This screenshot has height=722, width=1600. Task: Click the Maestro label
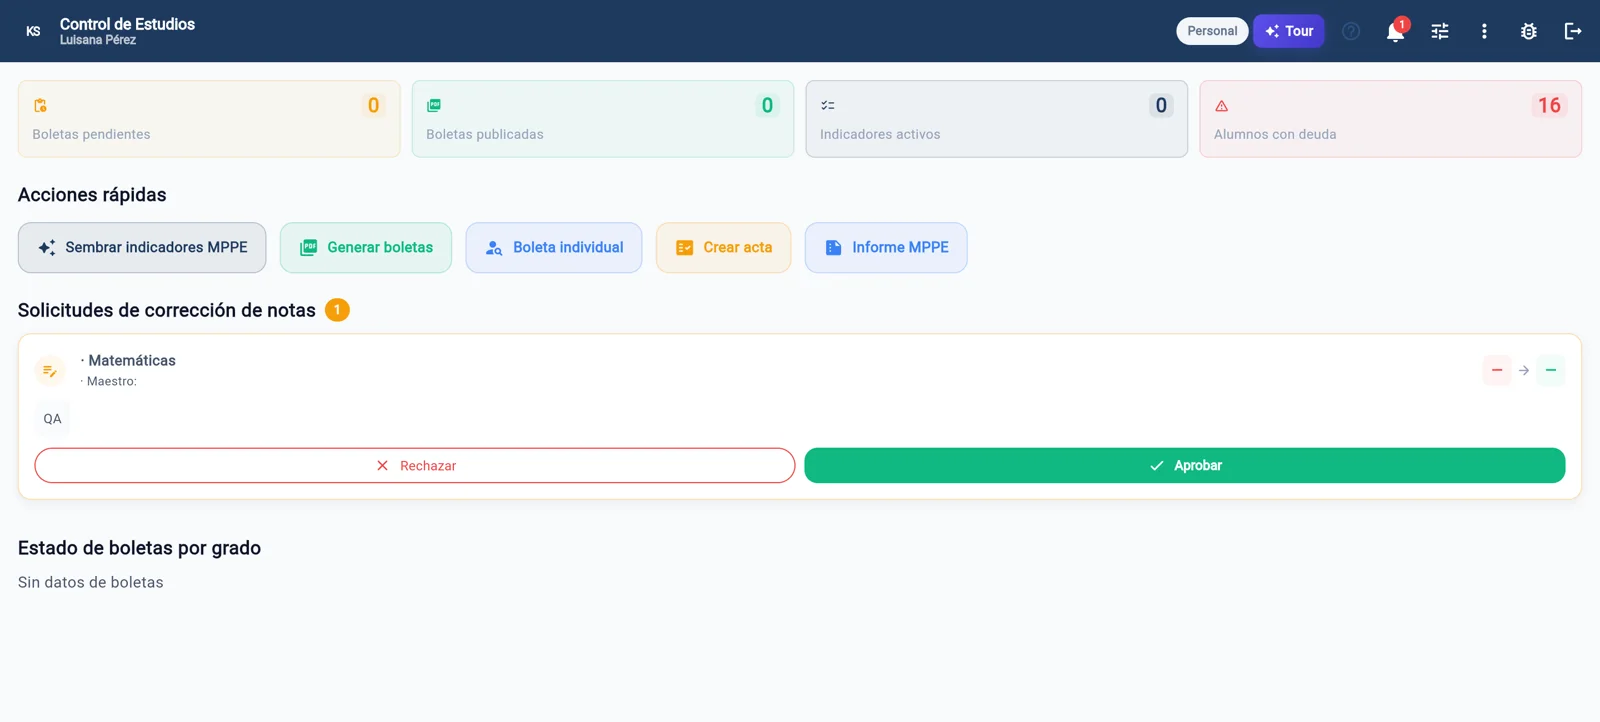coord(111,381)
